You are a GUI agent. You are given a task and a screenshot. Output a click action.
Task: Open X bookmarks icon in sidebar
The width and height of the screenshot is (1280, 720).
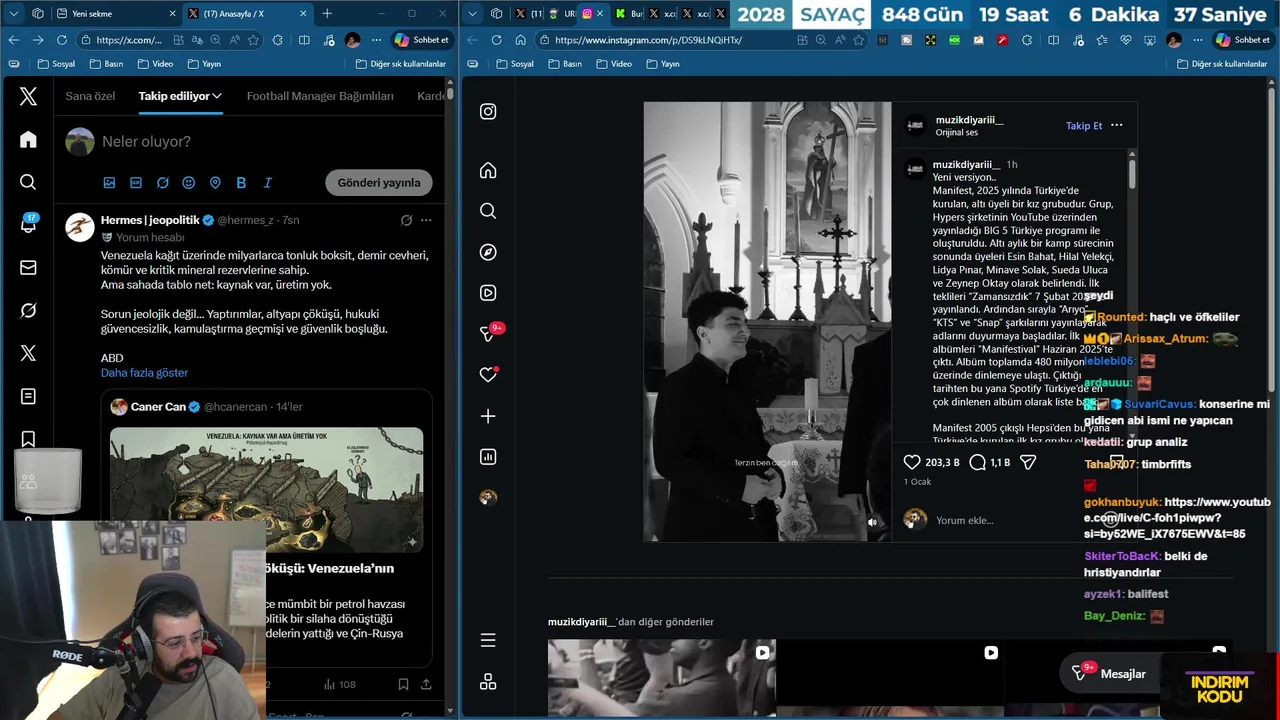coord(28,439)
